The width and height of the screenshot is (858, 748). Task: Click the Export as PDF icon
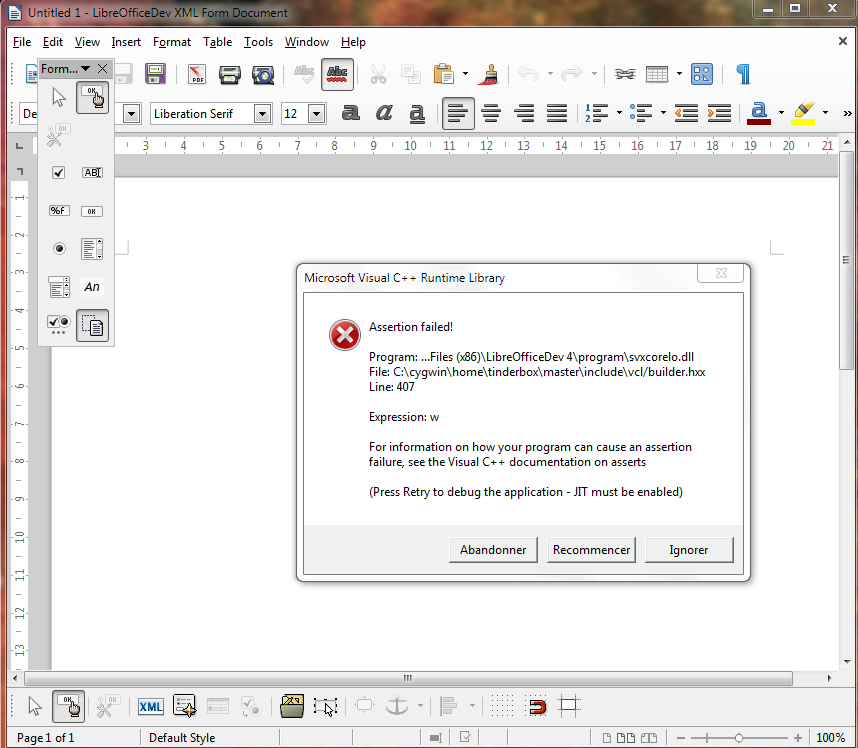pos(197,74)
